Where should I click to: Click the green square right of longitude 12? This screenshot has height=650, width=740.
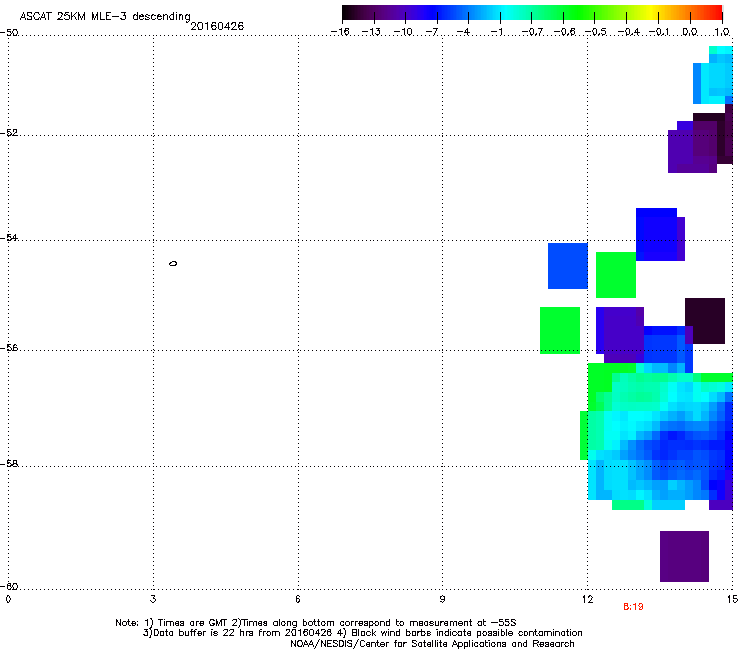tap(616, 275)
